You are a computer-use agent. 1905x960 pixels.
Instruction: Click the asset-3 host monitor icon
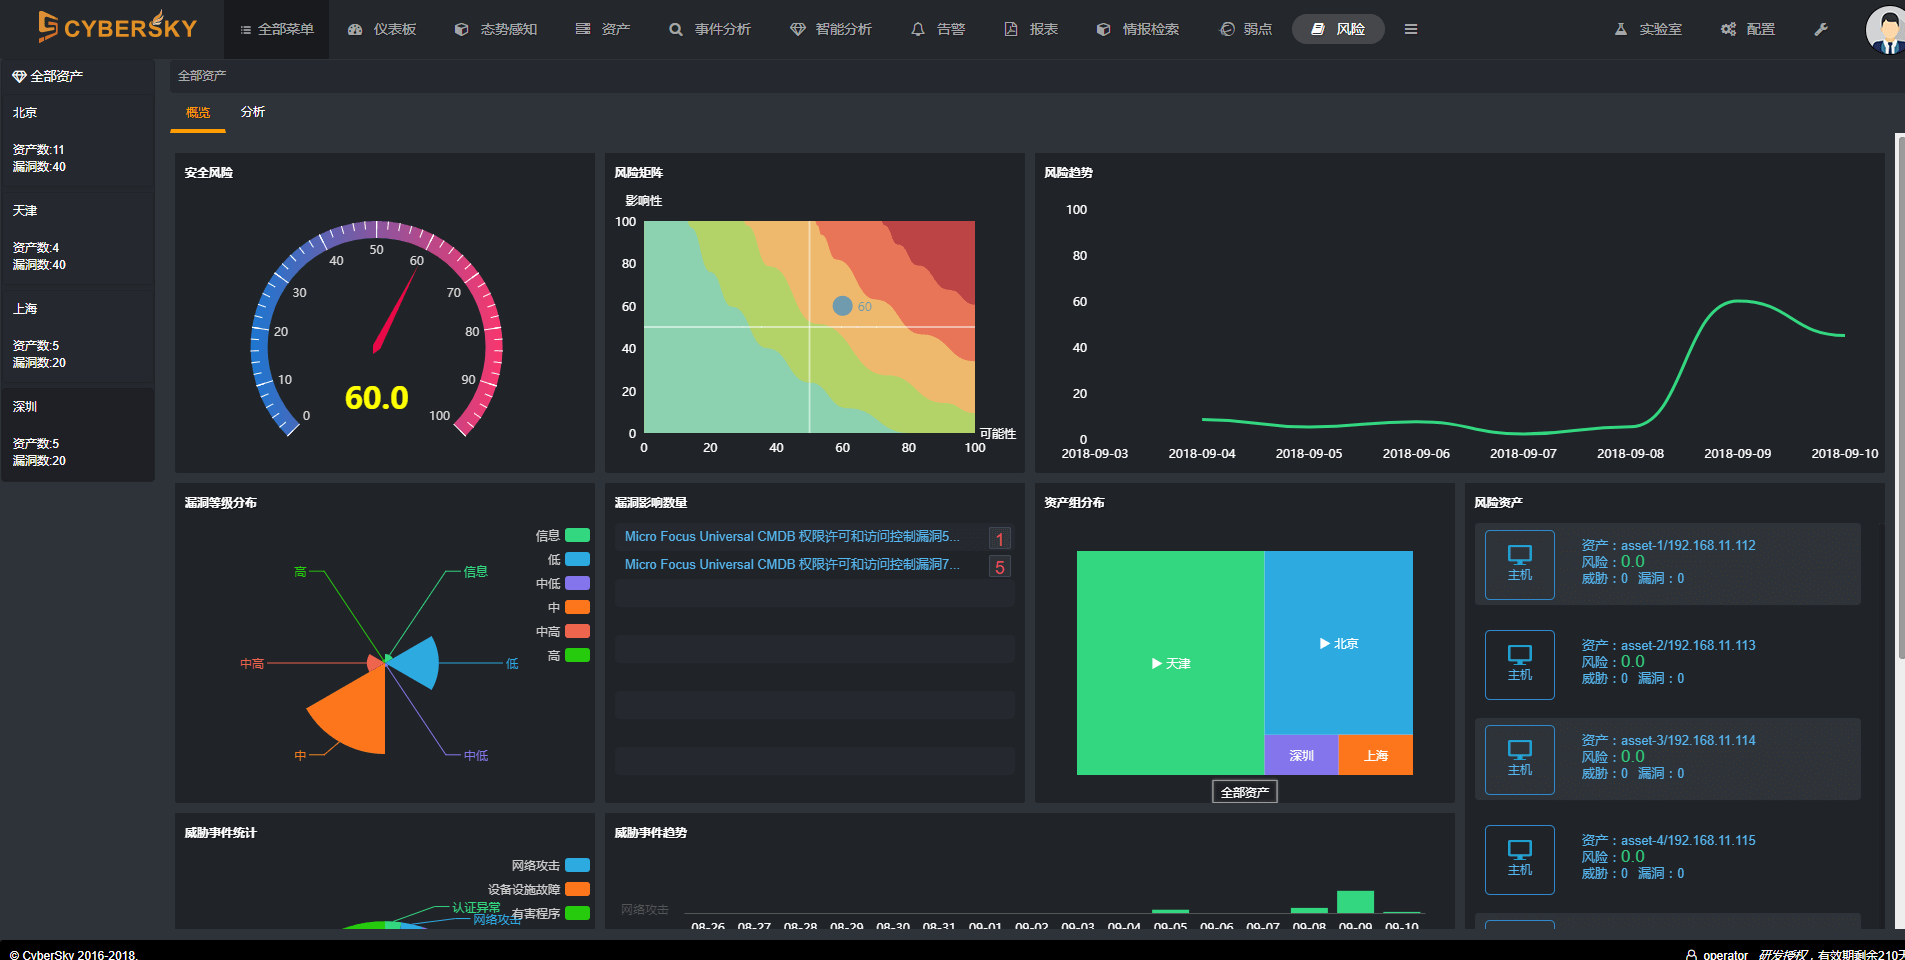point(1519,759)
